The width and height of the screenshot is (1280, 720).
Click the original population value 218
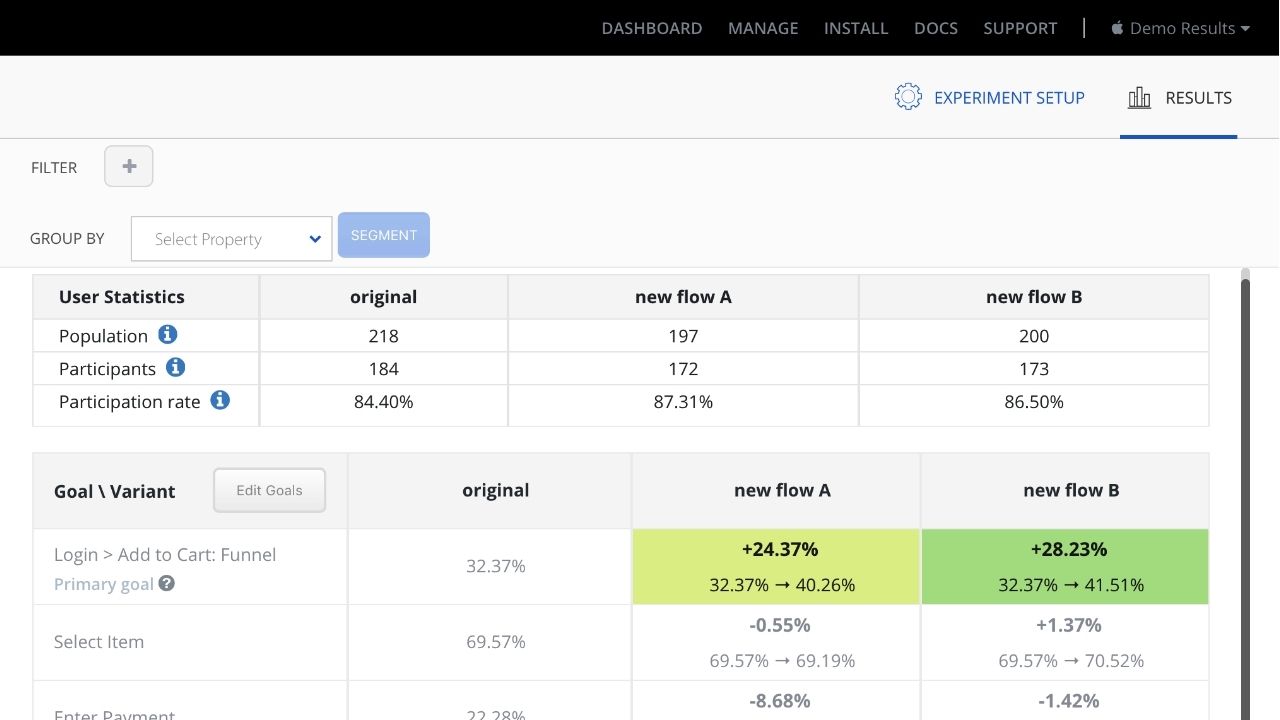click(x=383, y=336)
